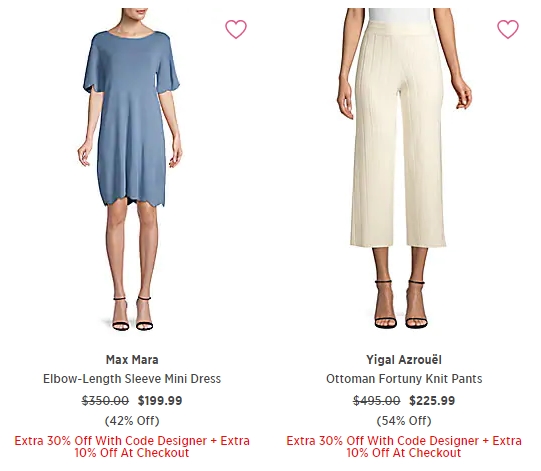Open the pants' Extra 30% Off promo text
541x471 pixels.
tap(404, 447)
